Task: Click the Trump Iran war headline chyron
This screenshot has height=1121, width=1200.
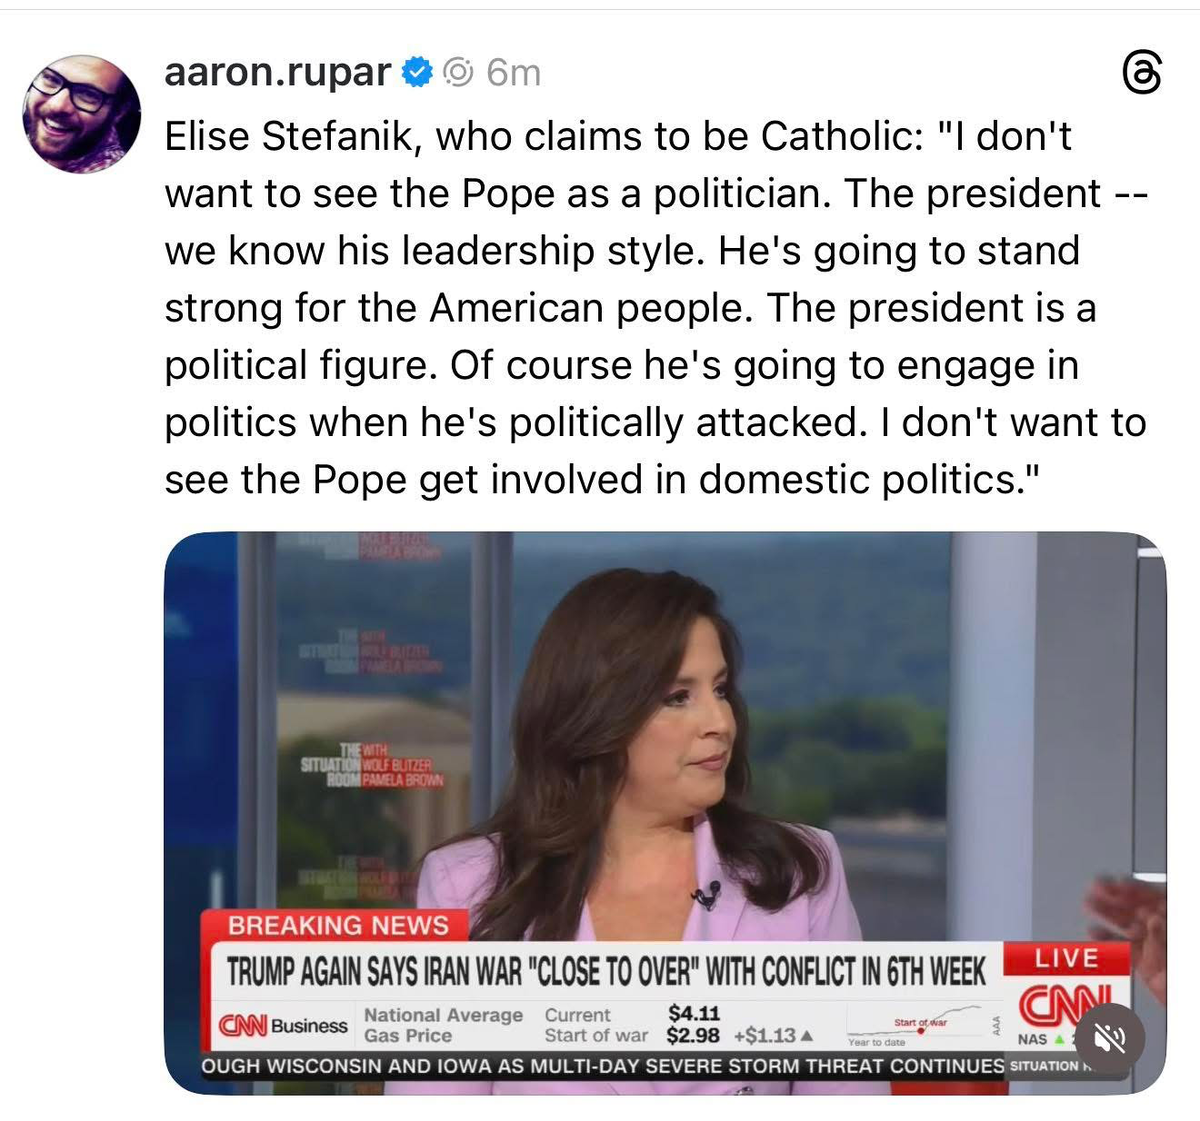Action: point(605,971)
